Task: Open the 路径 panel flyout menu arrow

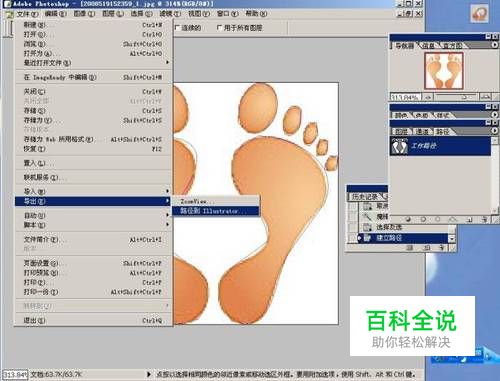Action: [495, 131]
